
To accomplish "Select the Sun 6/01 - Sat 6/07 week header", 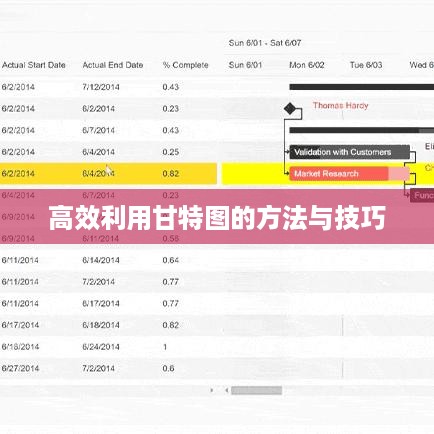I will click(x=265, y=43).
